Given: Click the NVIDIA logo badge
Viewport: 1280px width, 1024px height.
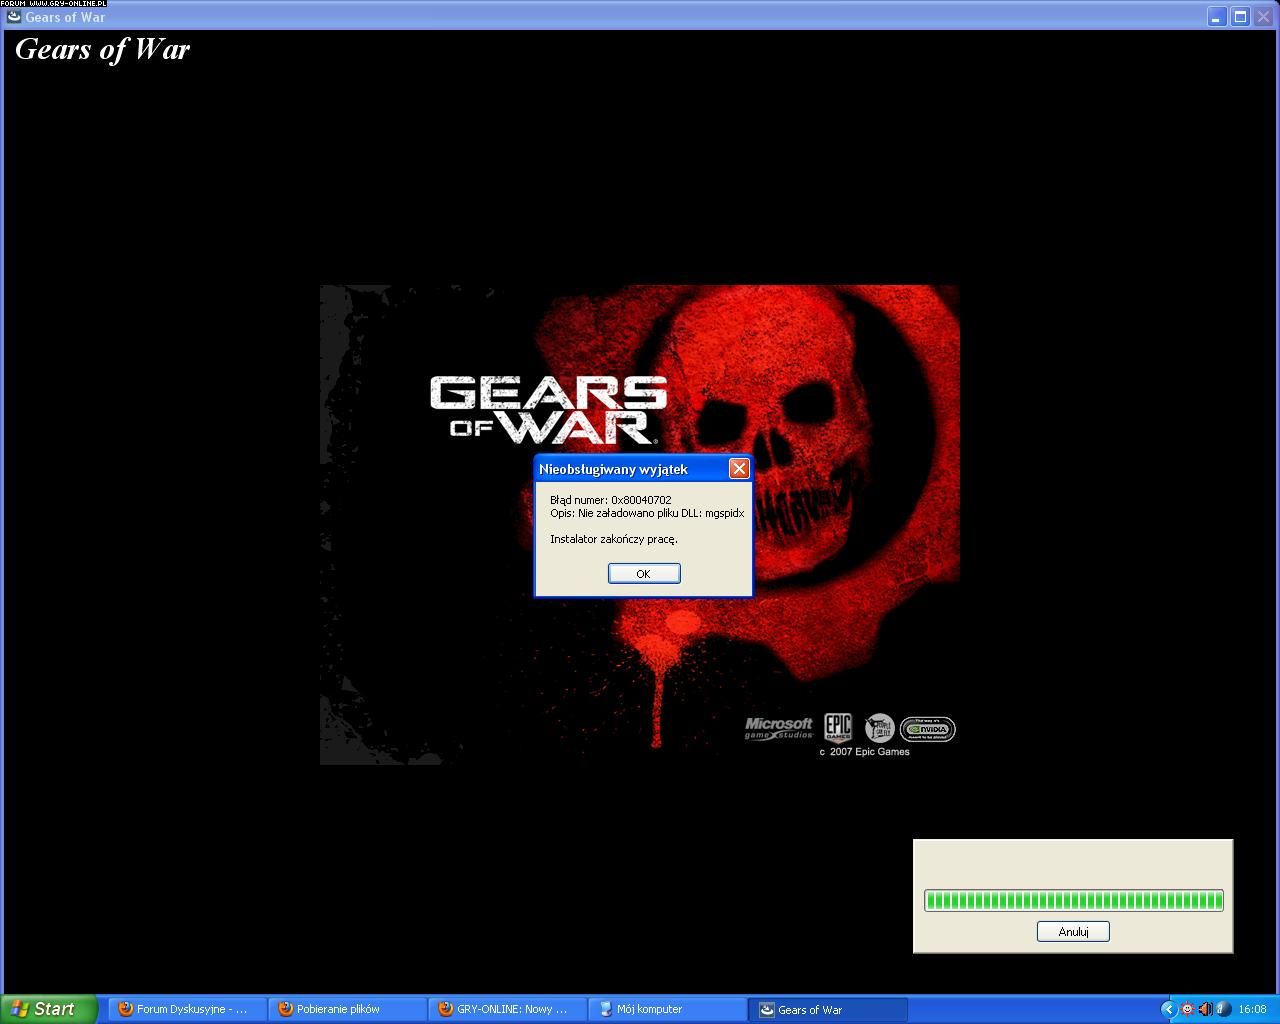Looking at the screenshot, I should click(927, 729).
